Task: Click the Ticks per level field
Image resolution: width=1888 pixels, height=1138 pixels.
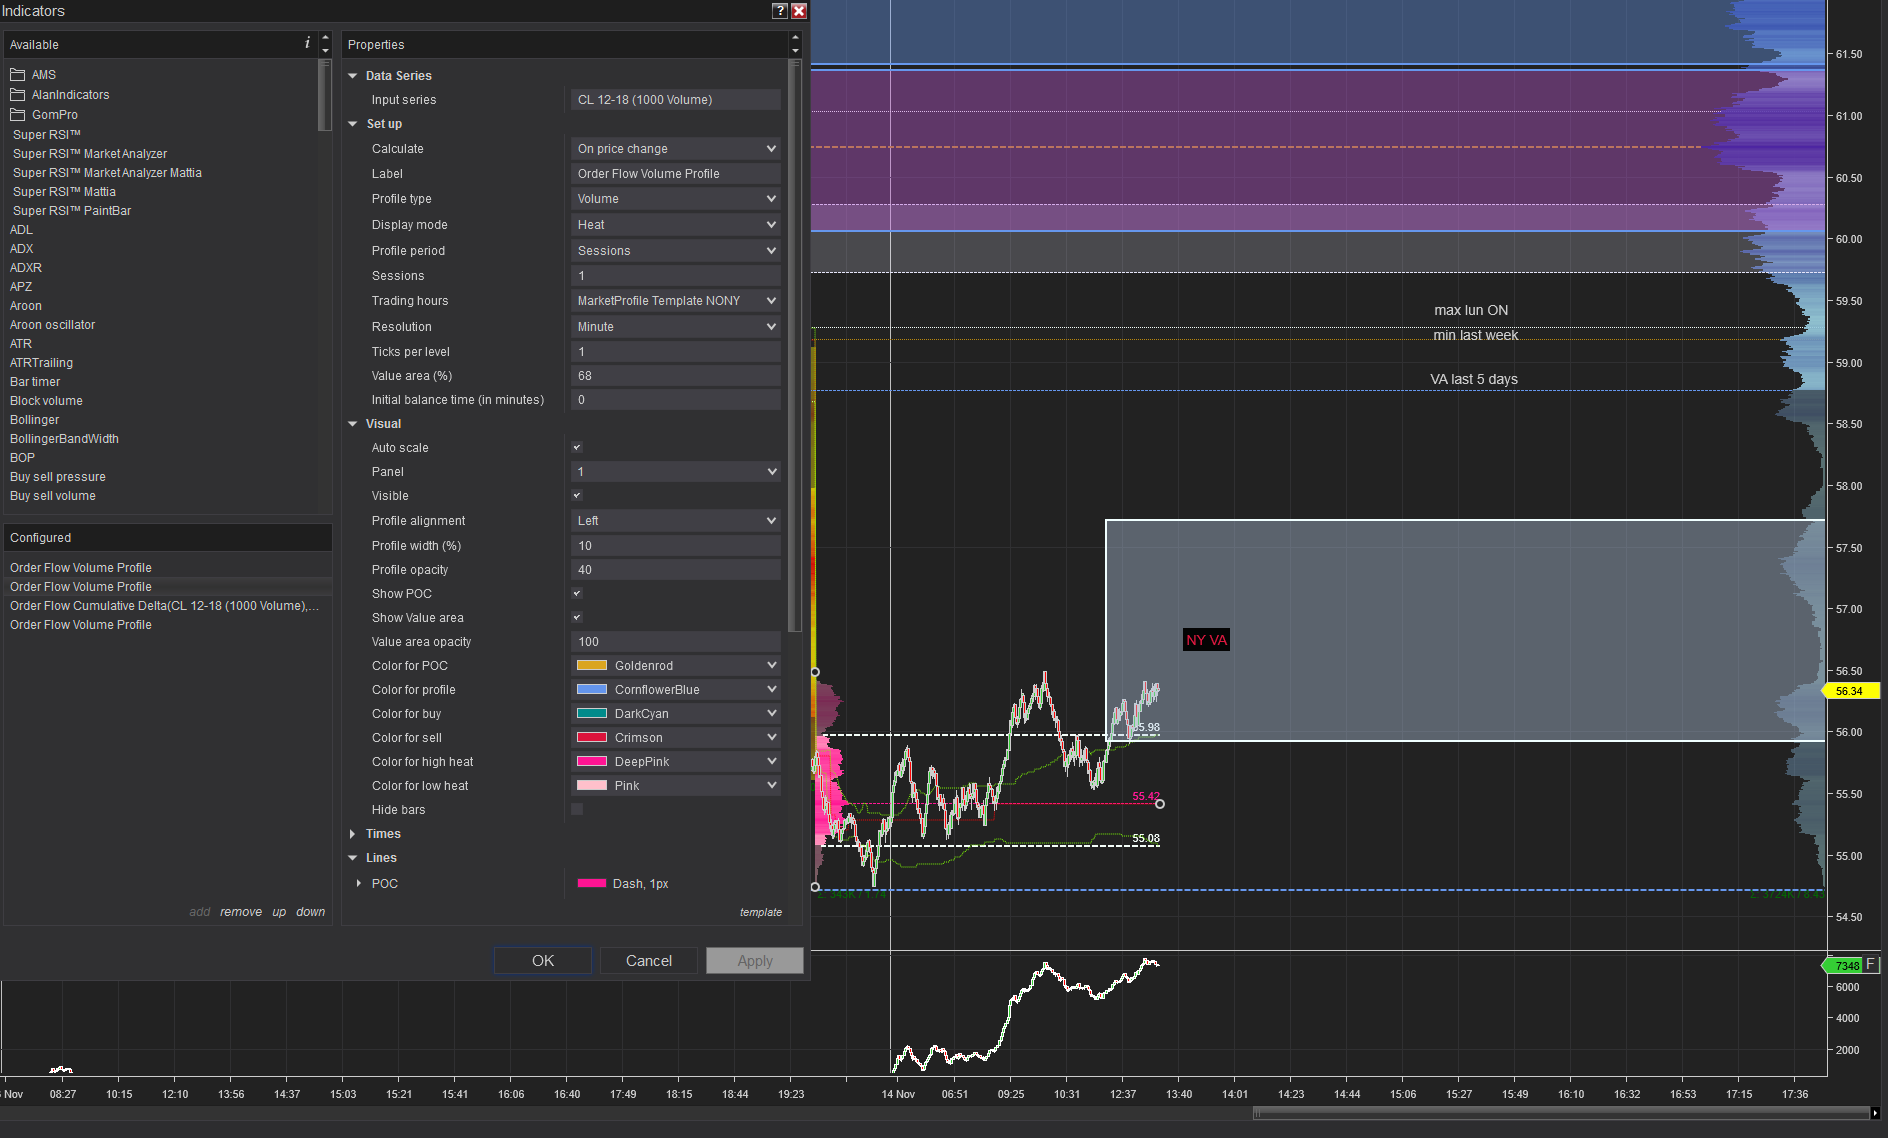Action: point(675,352)
